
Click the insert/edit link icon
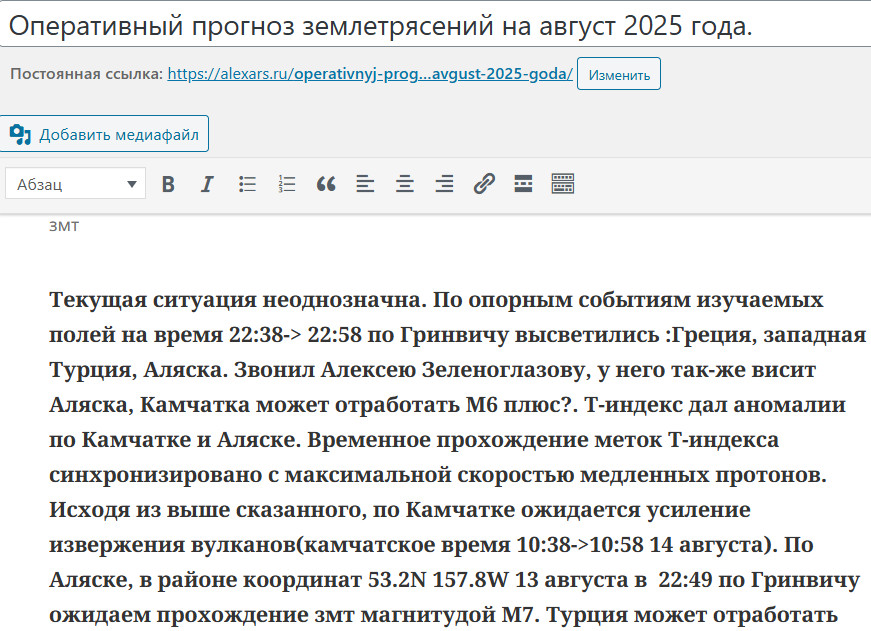pos(484,184)
